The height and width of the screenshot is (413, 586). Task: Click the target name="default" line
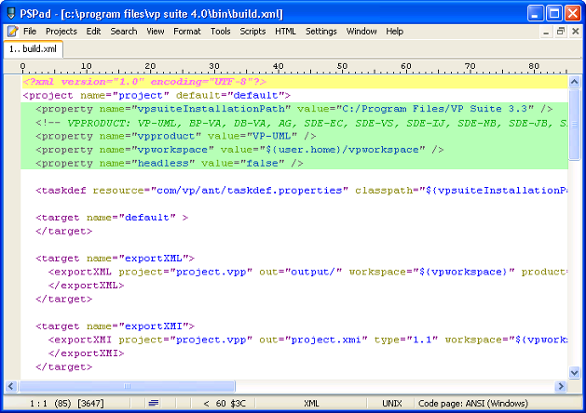(112, 218)
